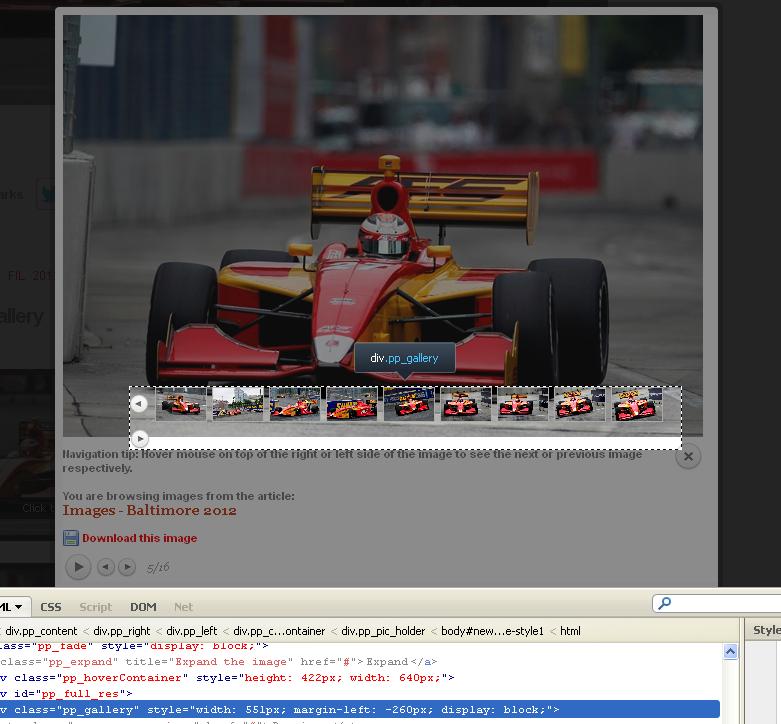Go to previous image arrow beside 5/16
The height and width of the screenshot is (724, 781).
(106, 567)
